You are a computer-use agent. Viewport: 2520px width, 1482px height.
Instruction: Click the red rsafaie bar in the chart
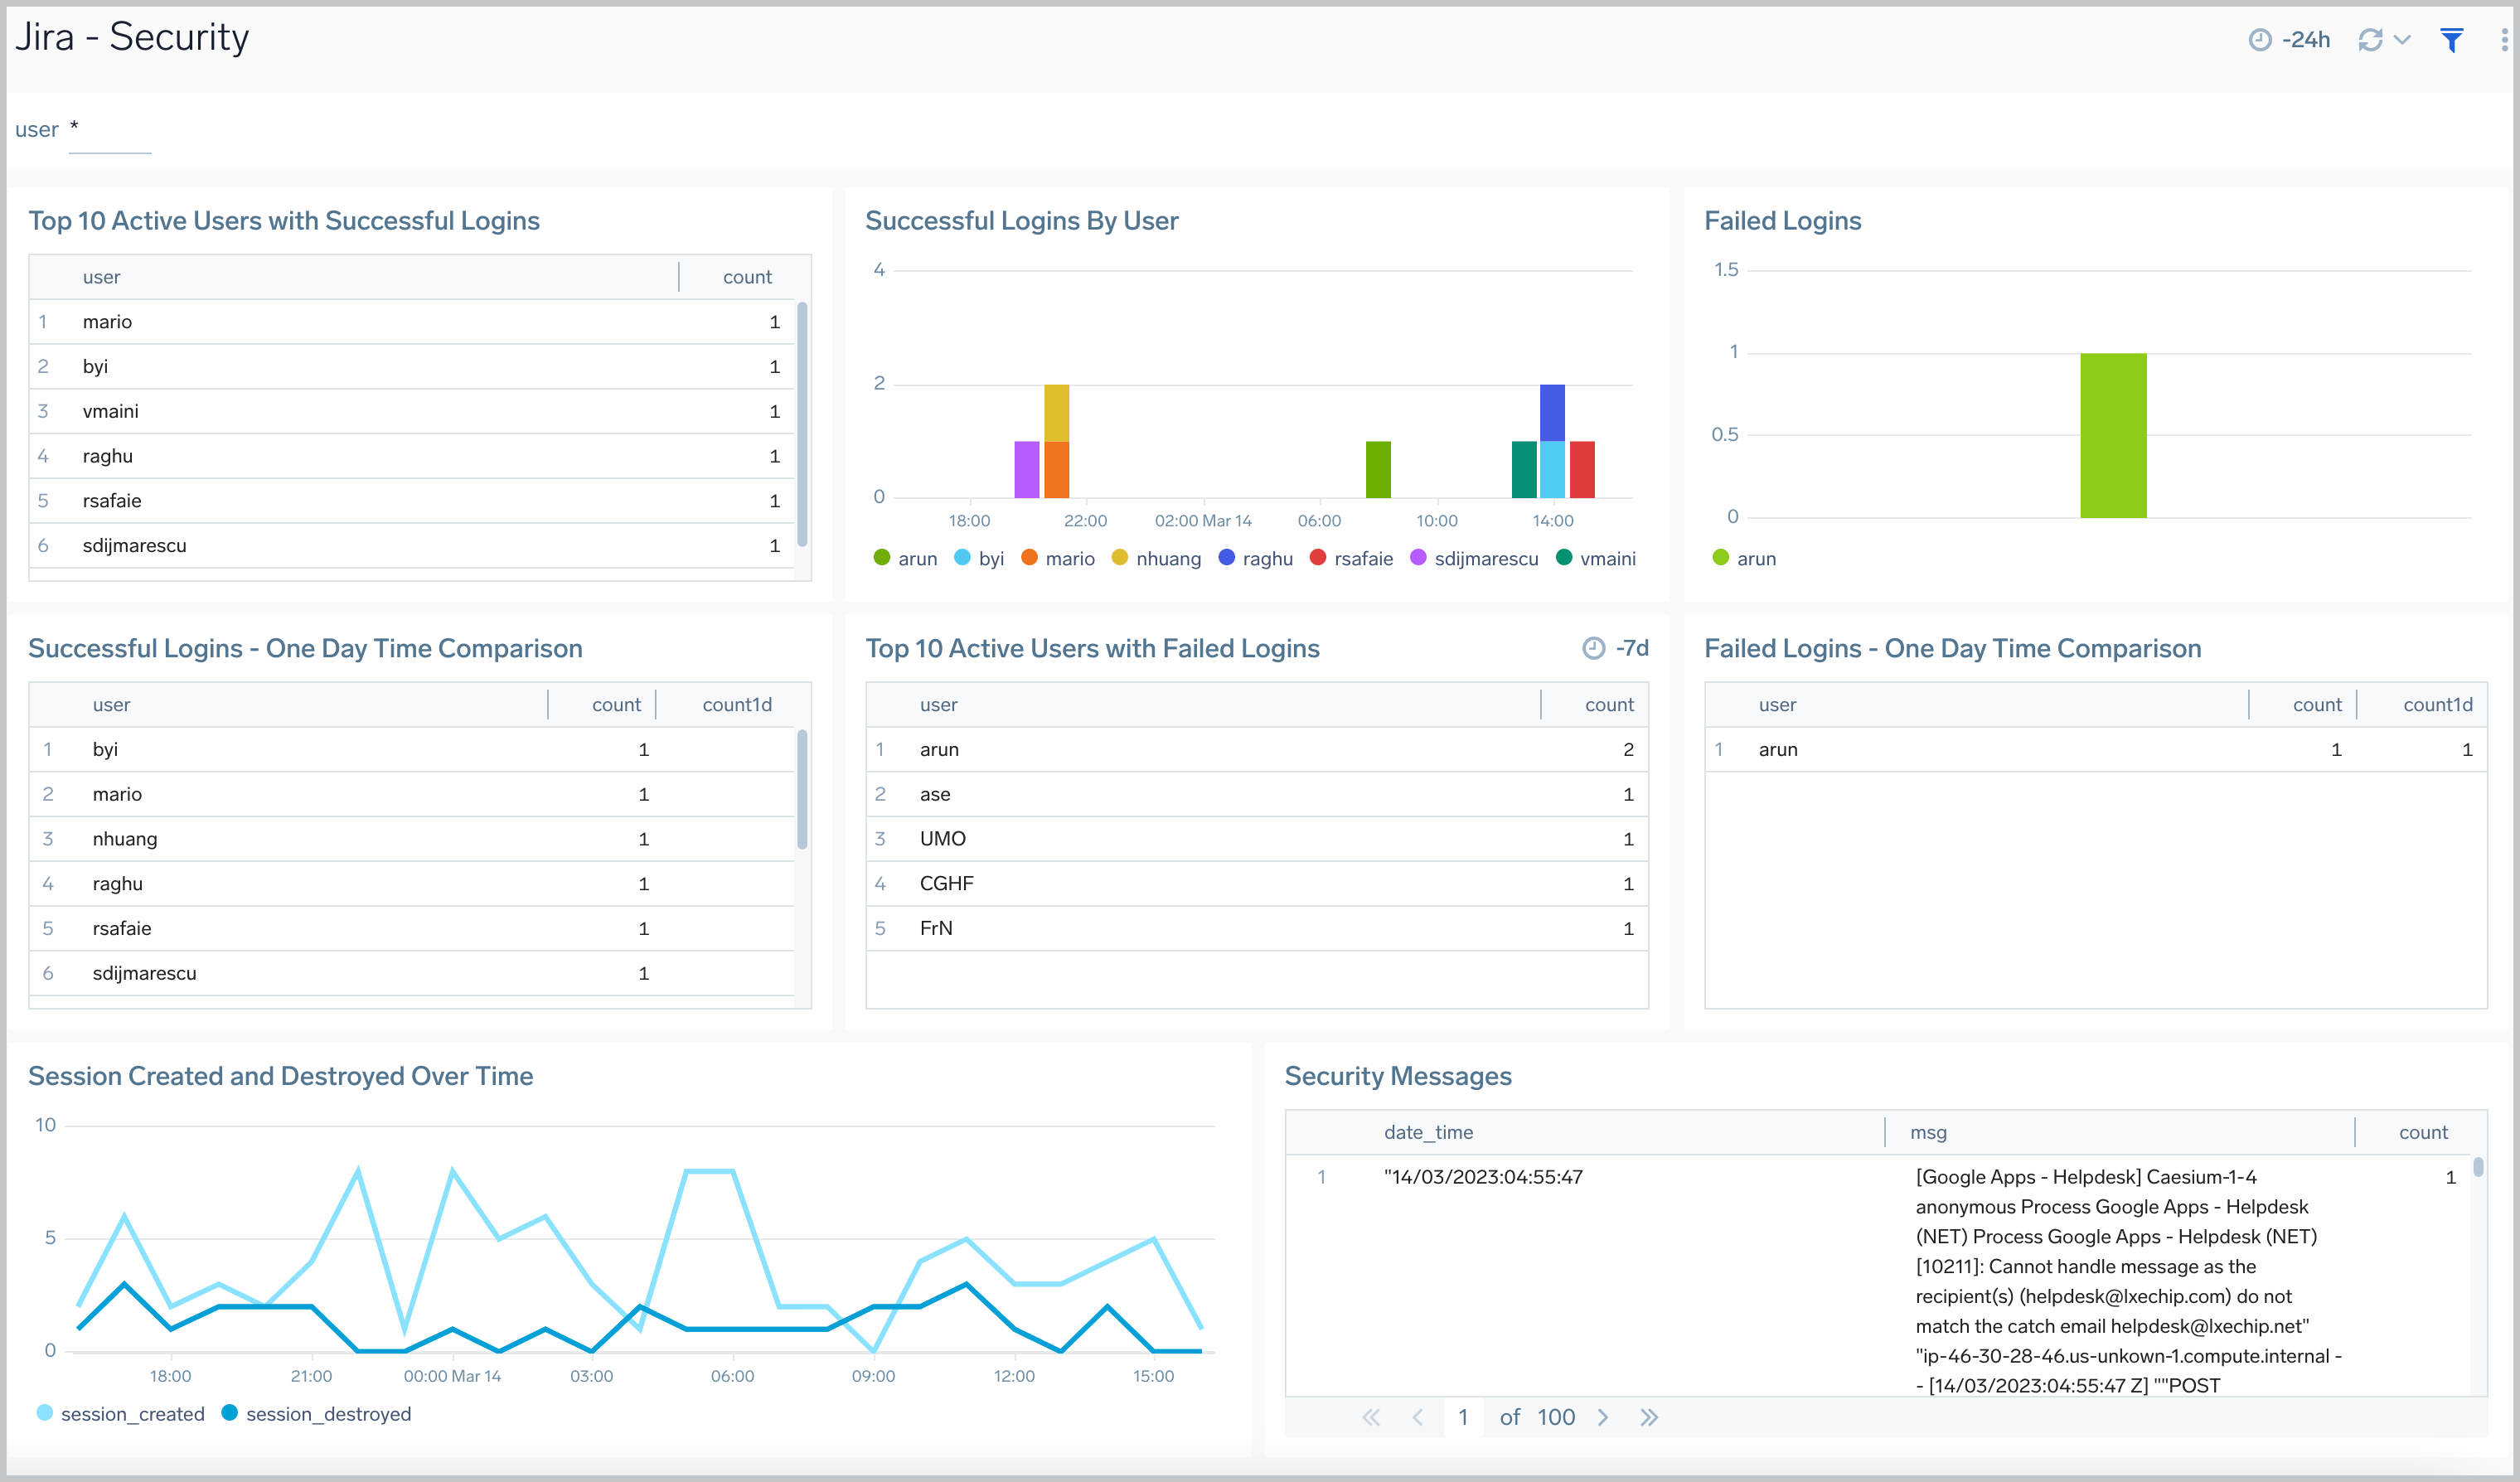click(1581, 469)
